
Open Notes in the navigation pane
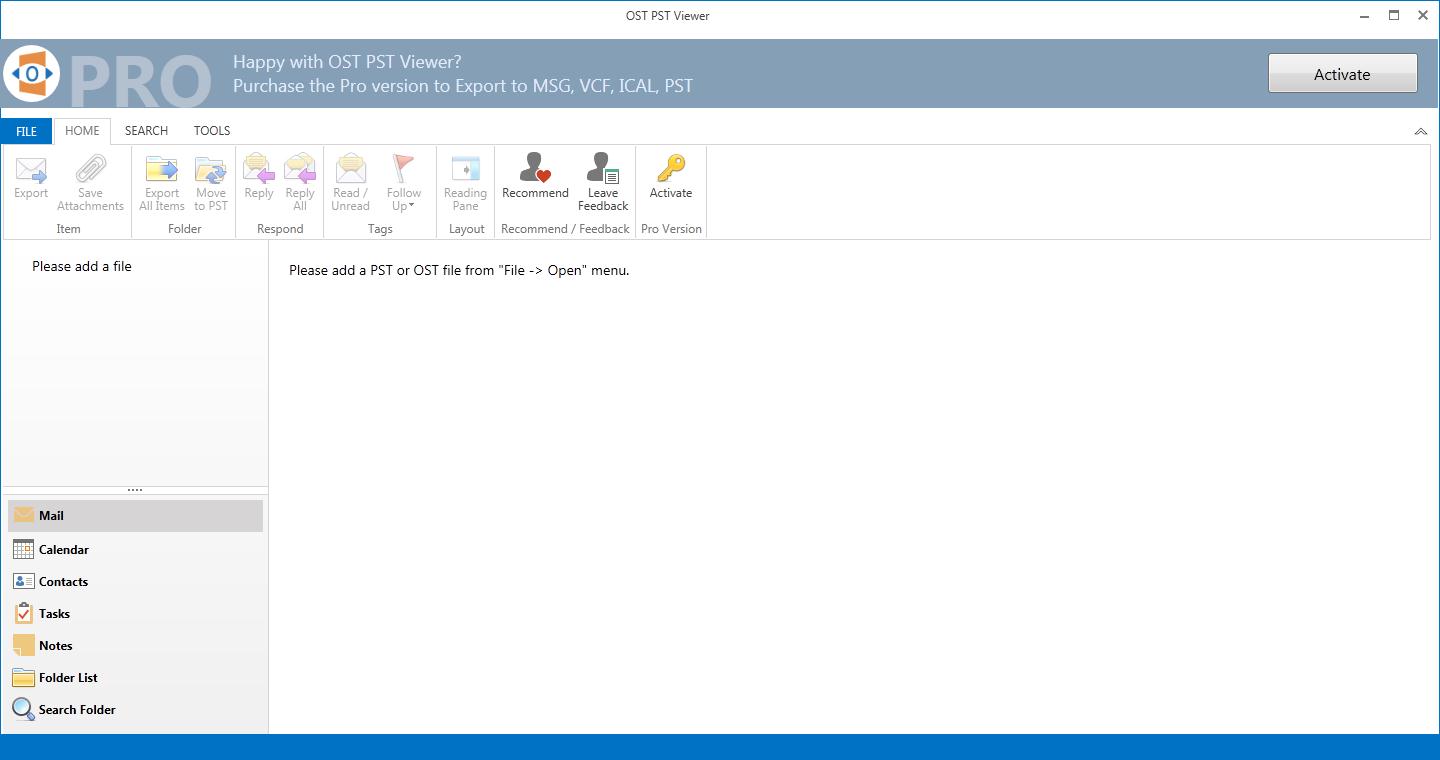tap(136, 645)
